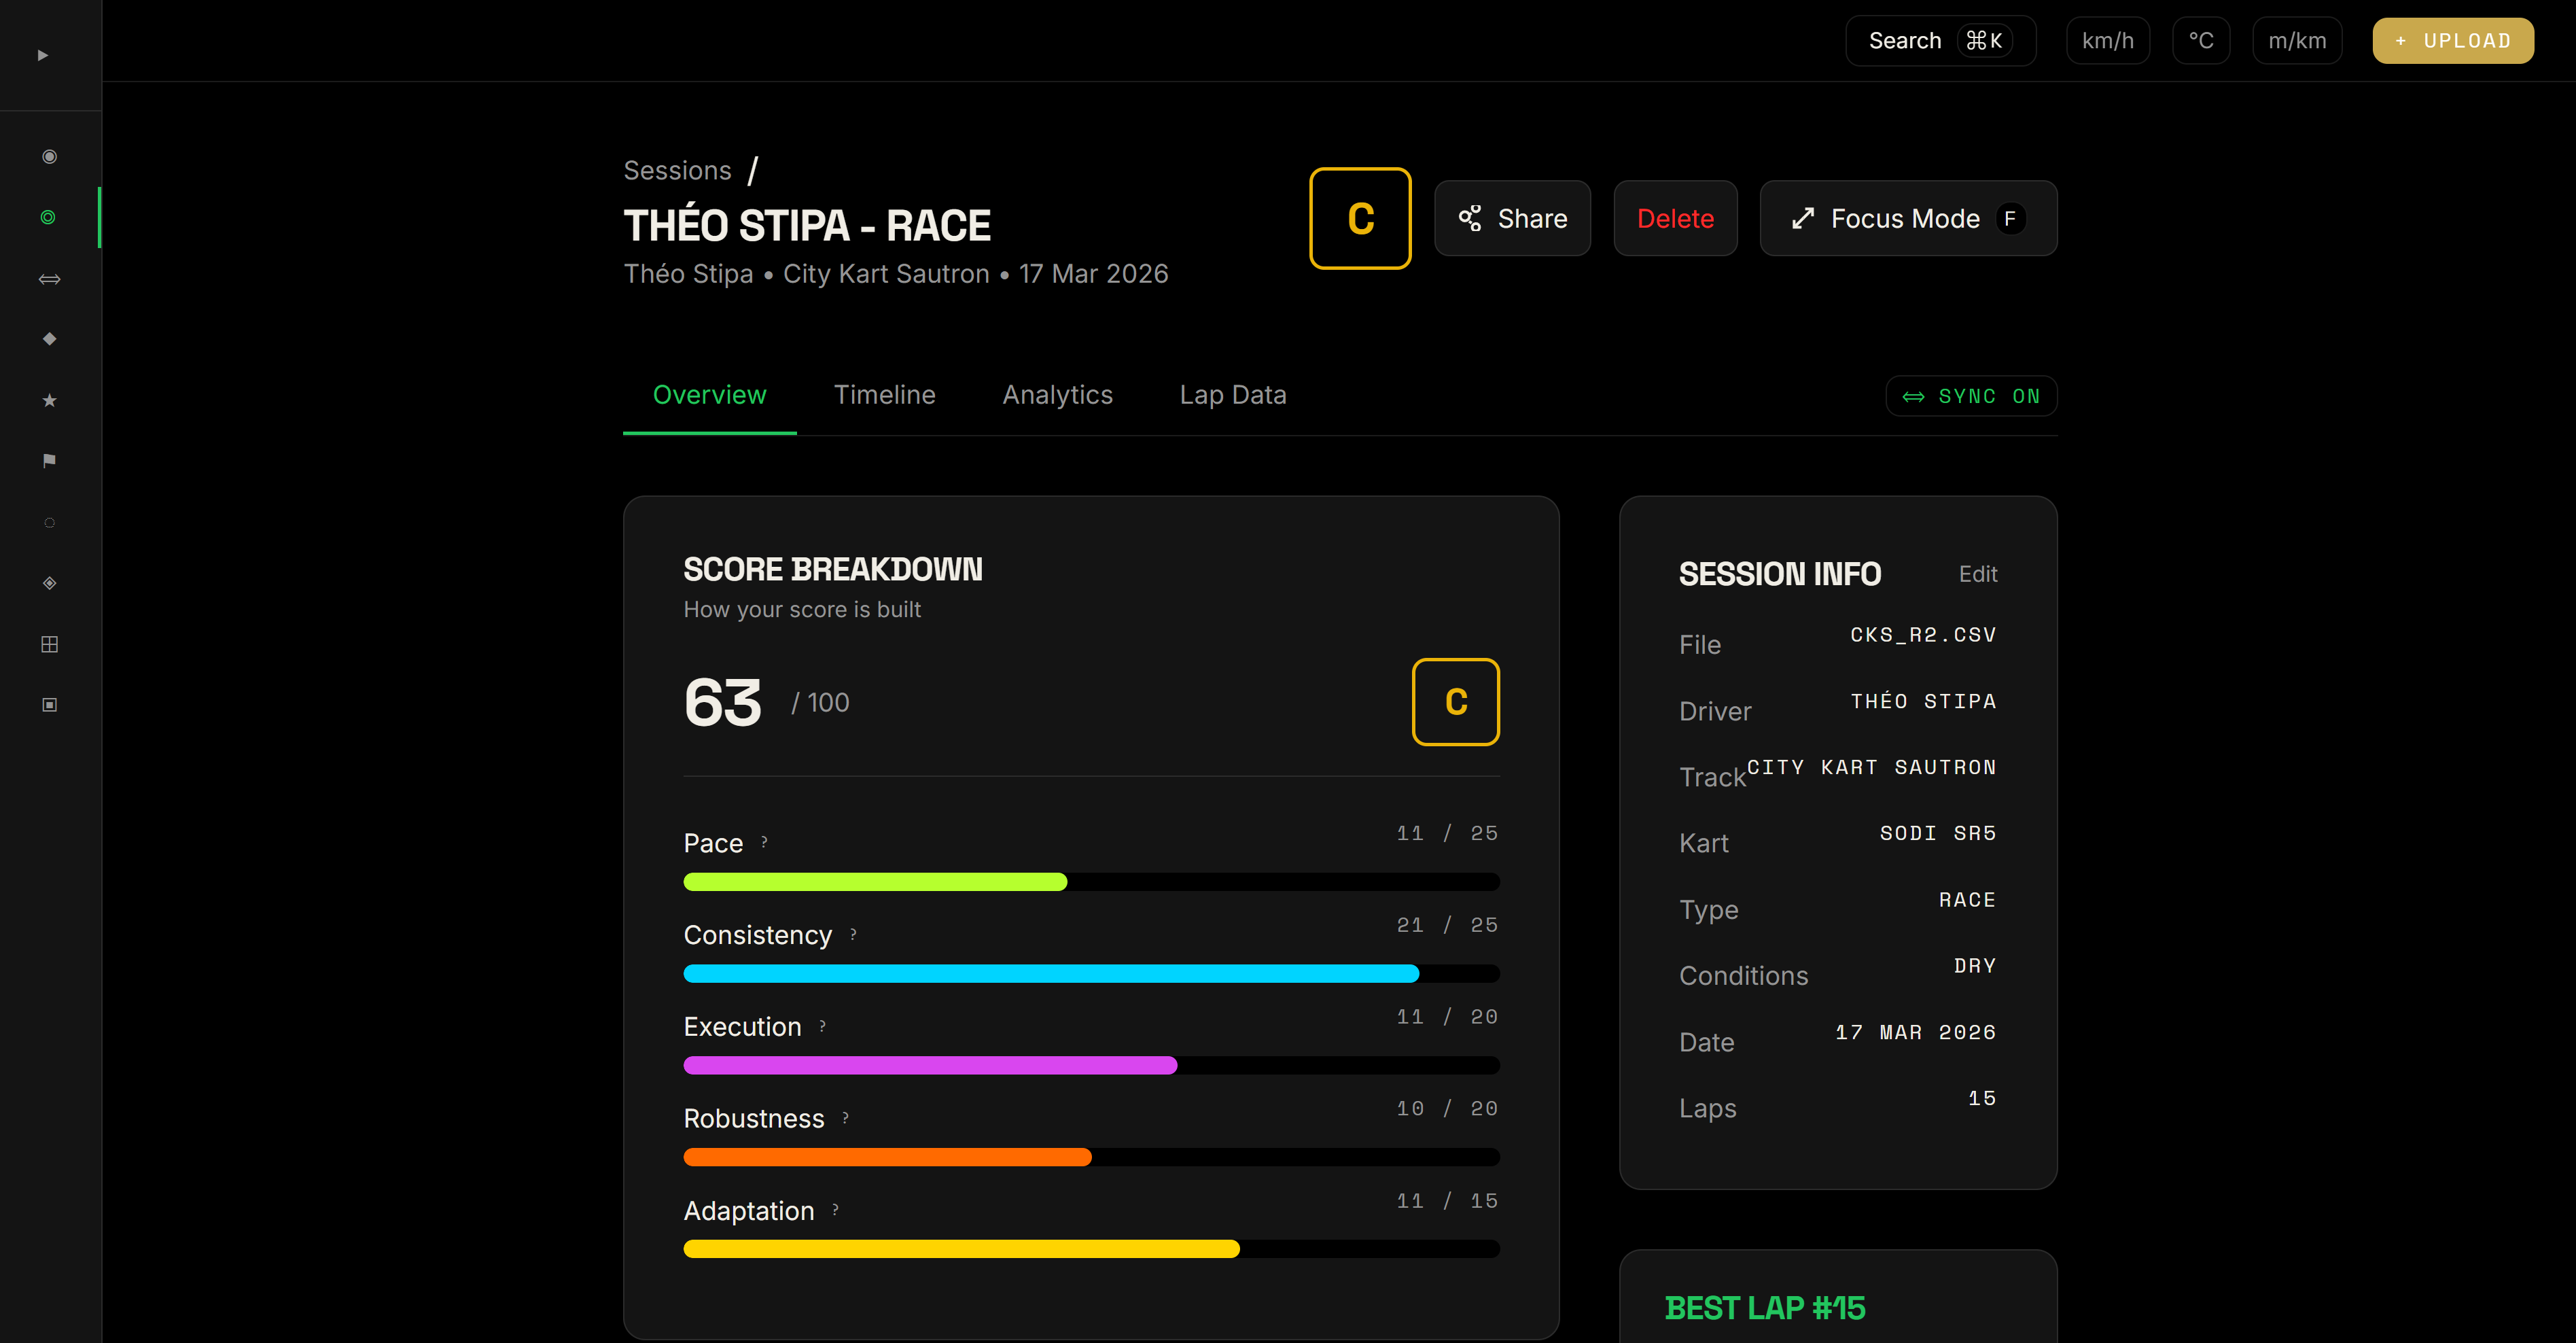
Task: Toggle the SYNC ON switch
Action: 1970,396
